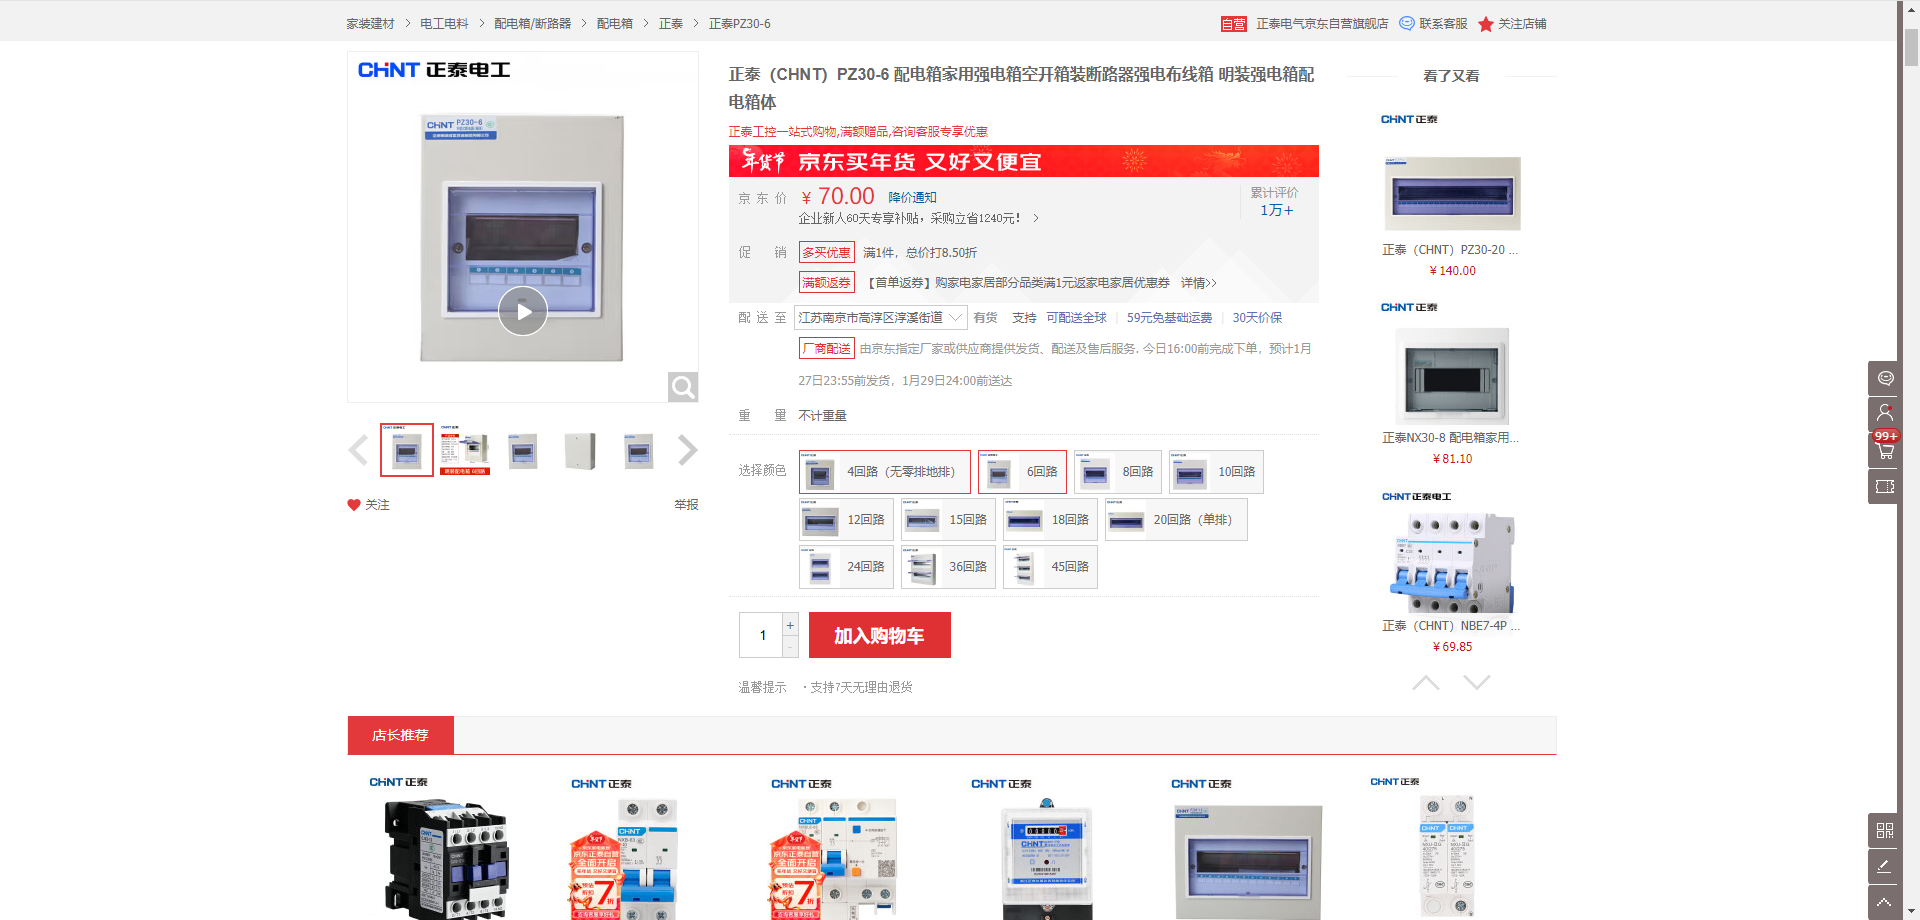Select the 15回路 option
1920x920 pixels.
pos(948,520)
